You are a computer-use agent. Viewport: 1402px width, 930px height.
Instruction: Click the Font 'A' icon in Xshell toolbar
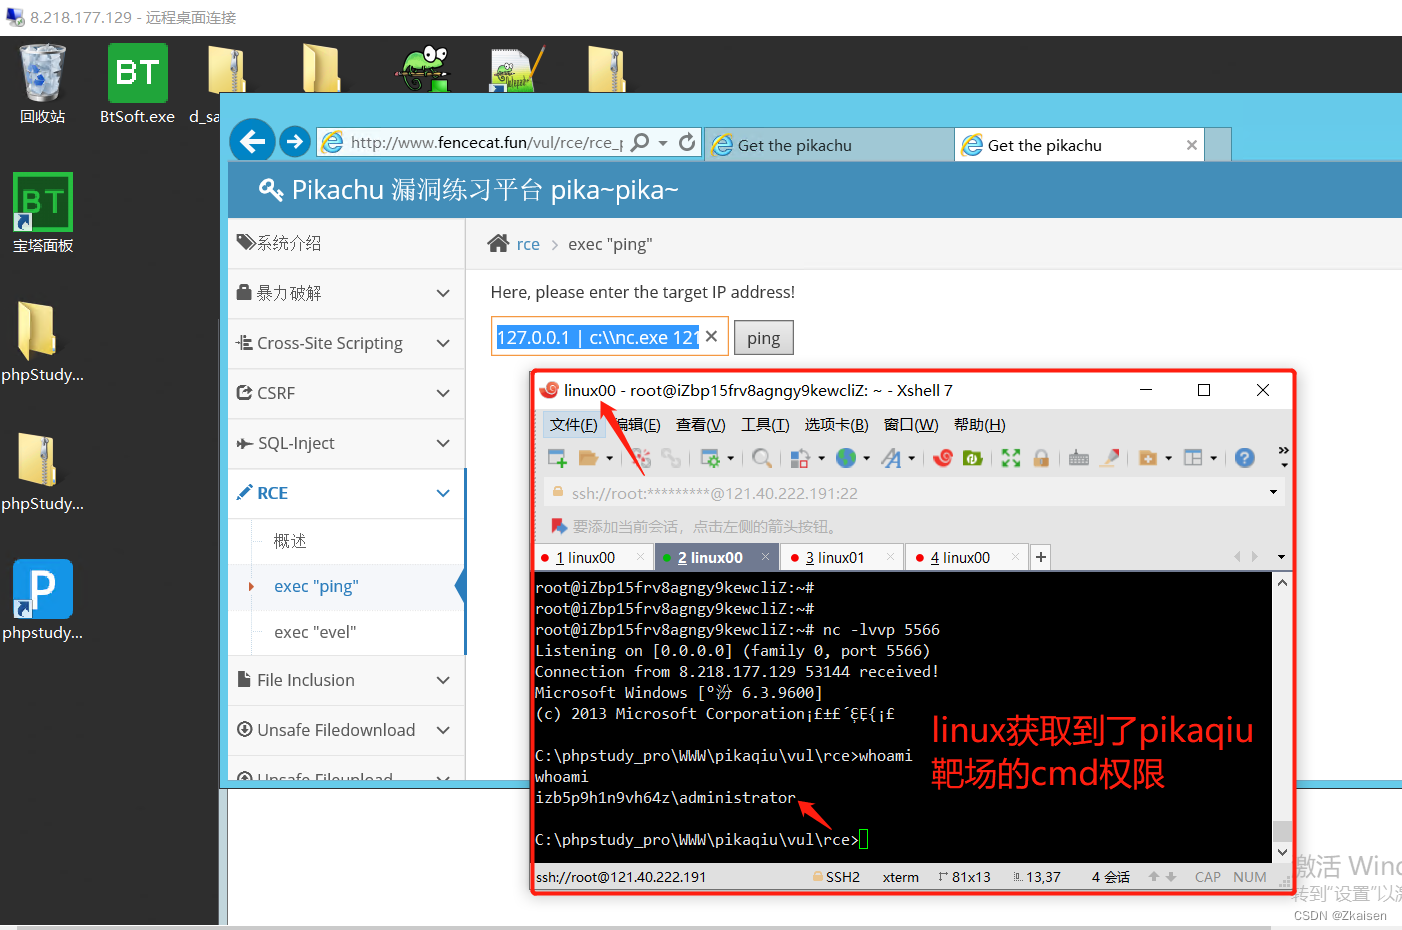(x=891, y=458)
